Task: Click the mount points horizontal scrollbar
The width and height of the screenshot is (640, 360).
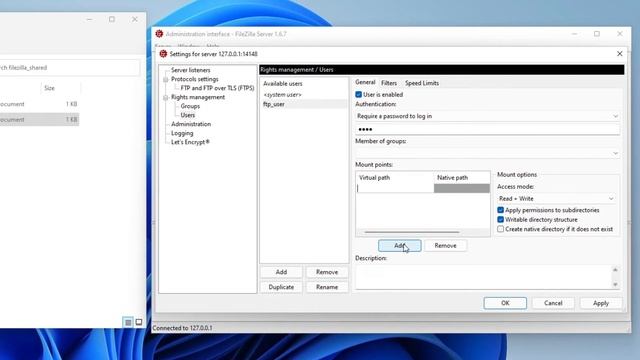Action: (412, 232)
